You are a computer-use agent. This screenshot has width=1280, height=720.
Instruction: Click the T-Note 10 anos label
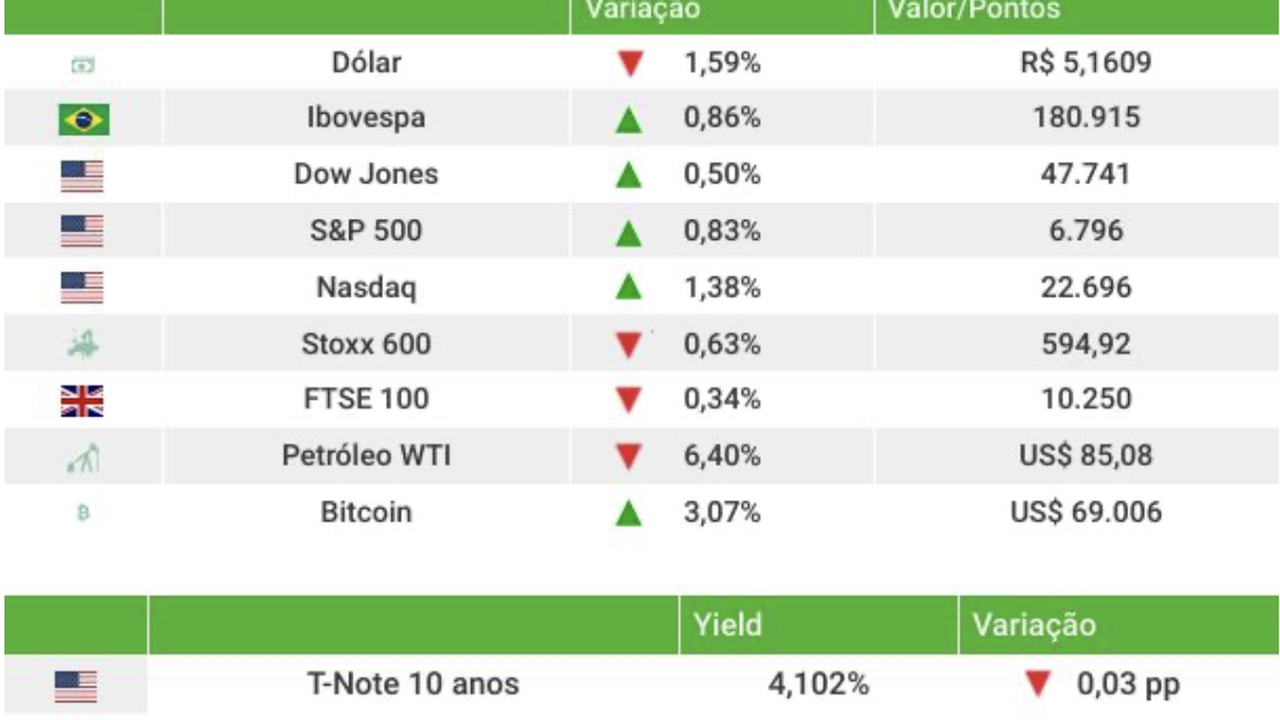tap(413, 685)
